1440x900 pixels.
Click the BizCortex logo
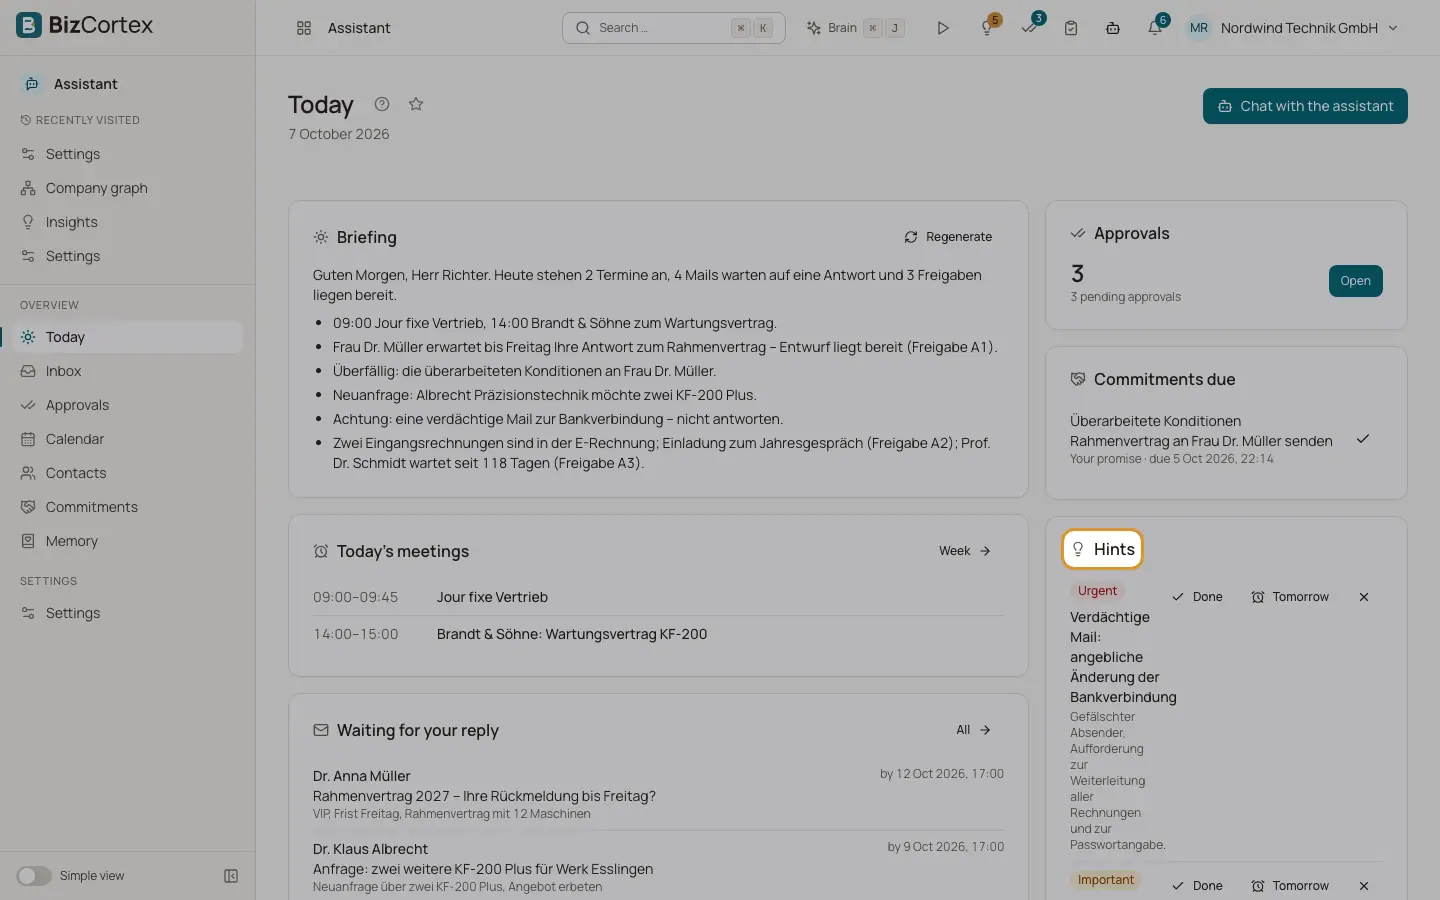(x=85, y=25)
